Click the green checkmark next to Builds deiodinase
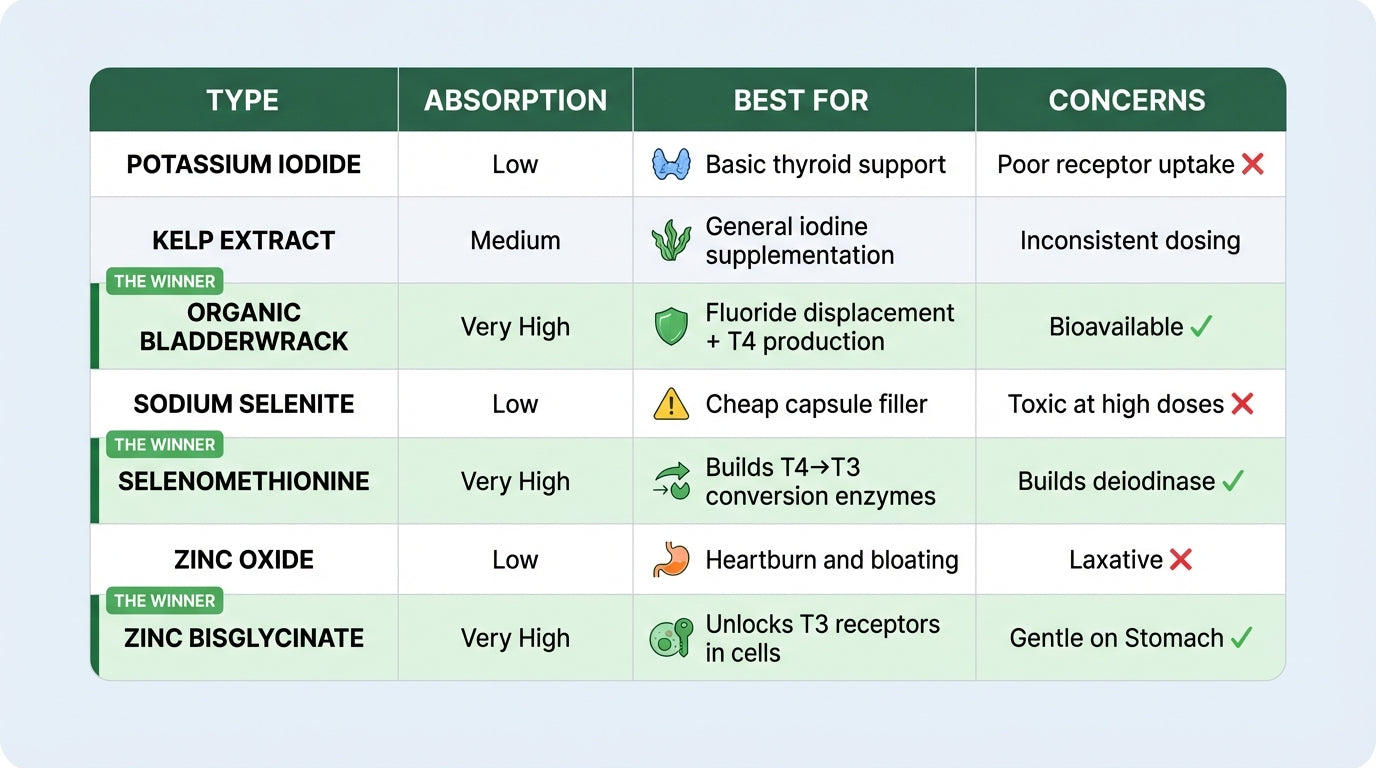Image resolution: width=1376 pixels, height=768 pixels. point(1233,481)
